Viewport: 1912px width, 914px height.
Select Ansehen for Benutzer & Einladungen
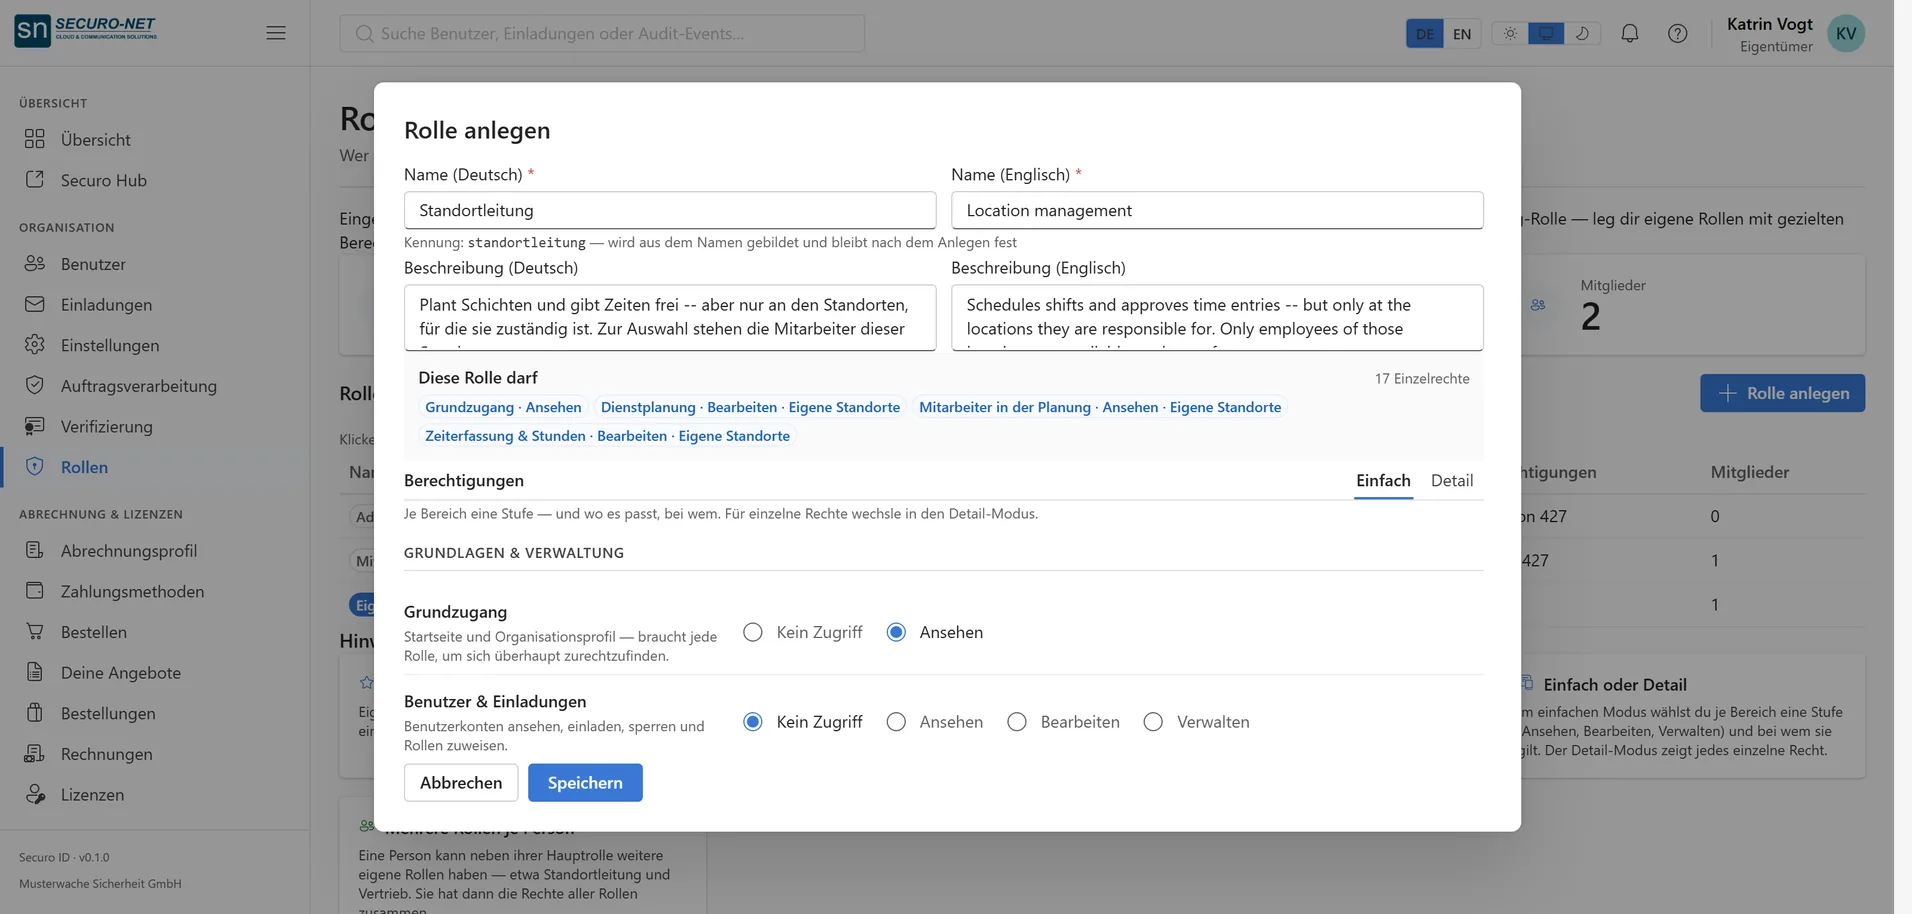(x=896, y=722)
